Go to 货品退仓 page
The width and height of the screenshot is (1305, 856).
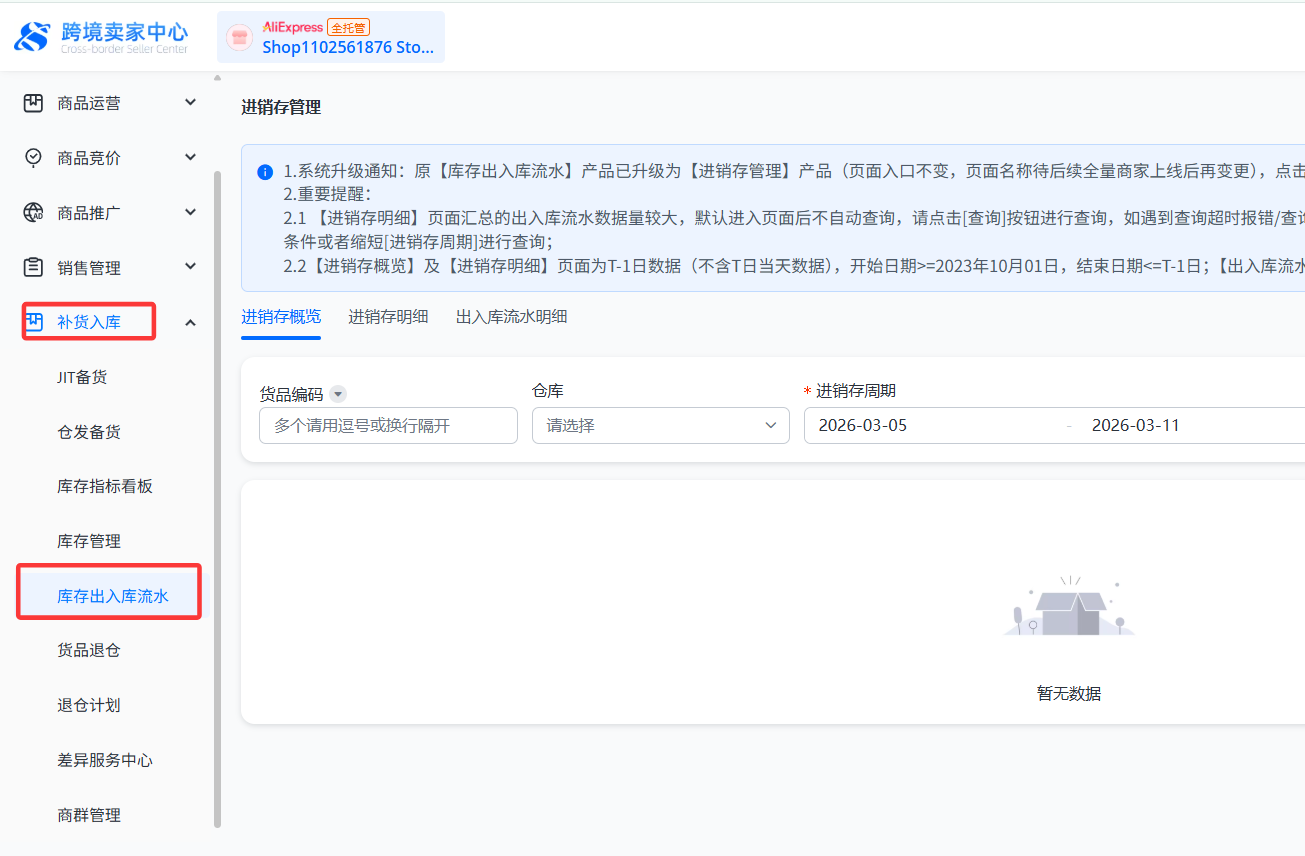tap(89, 650)
